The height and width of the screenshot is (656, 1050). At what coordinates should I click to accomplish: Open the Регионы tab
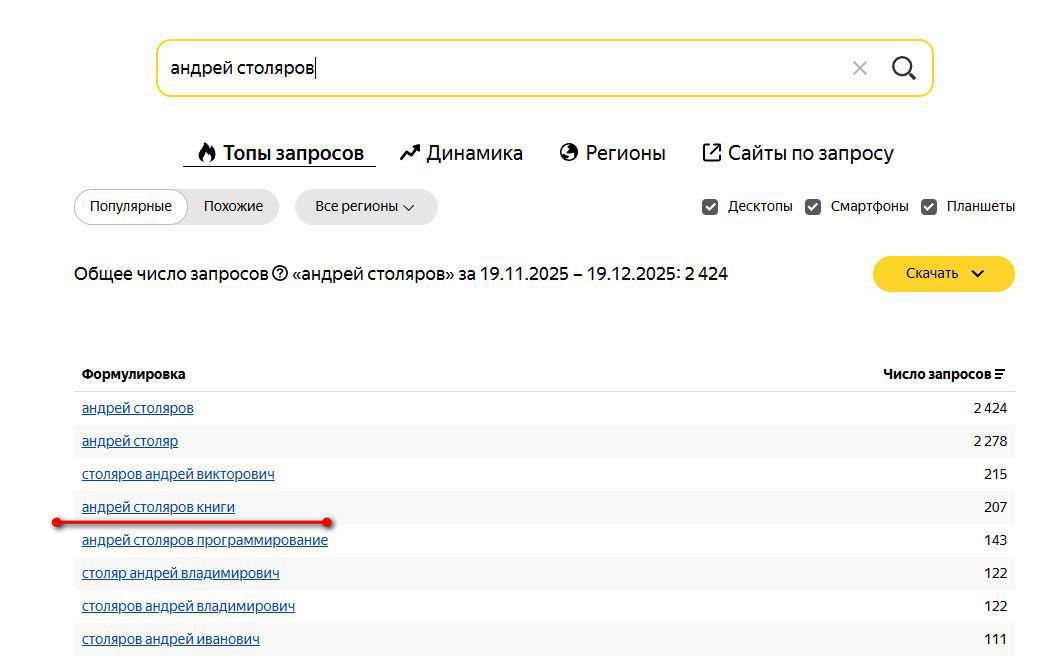pos(612,153)
